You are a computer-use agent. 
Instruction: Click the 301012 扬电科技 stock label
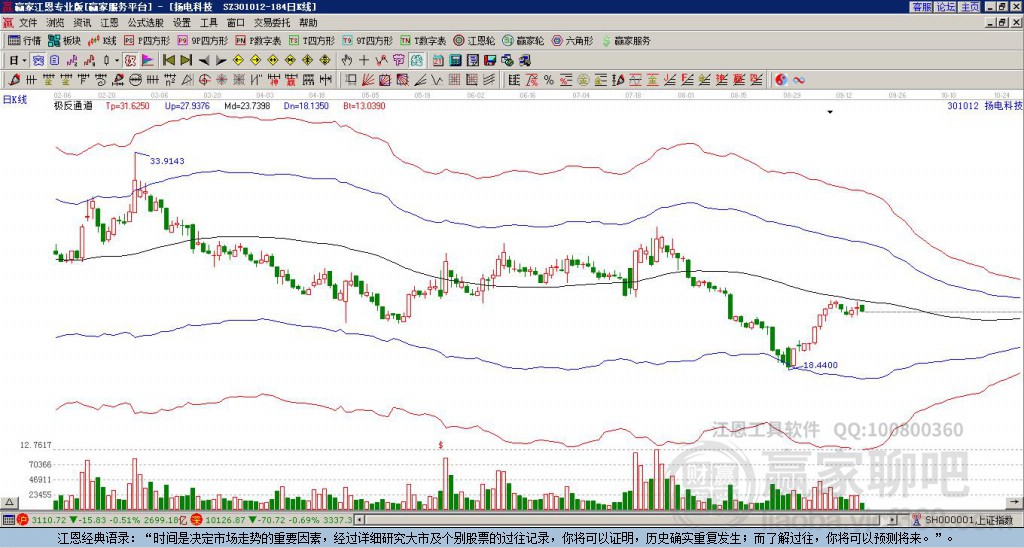(984, 105)
